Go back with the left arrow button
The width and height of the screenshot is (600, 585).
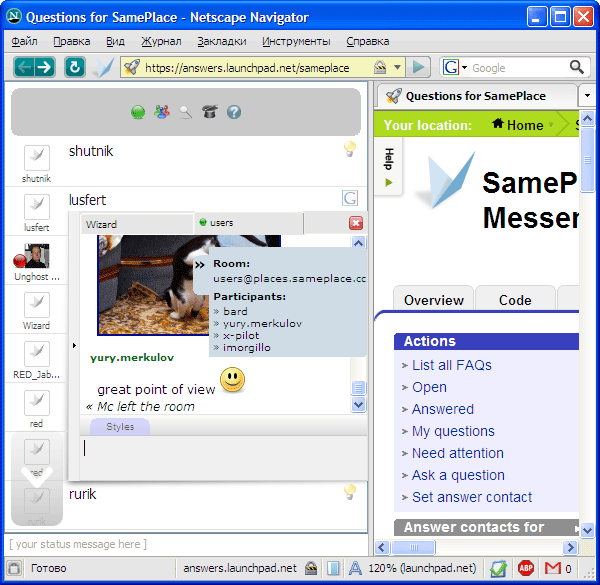click(24, 67)
